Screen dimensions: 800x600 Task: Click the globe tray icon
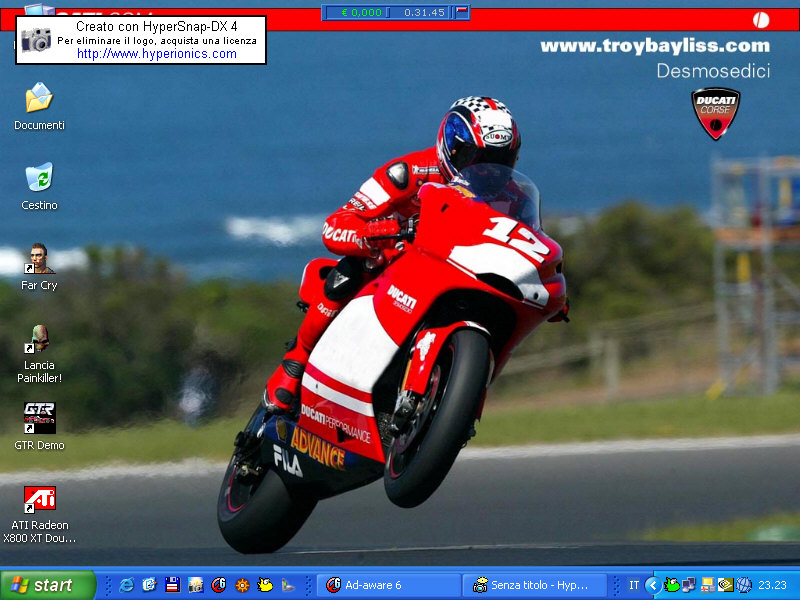pyautogui.click(x=744, y=585)
